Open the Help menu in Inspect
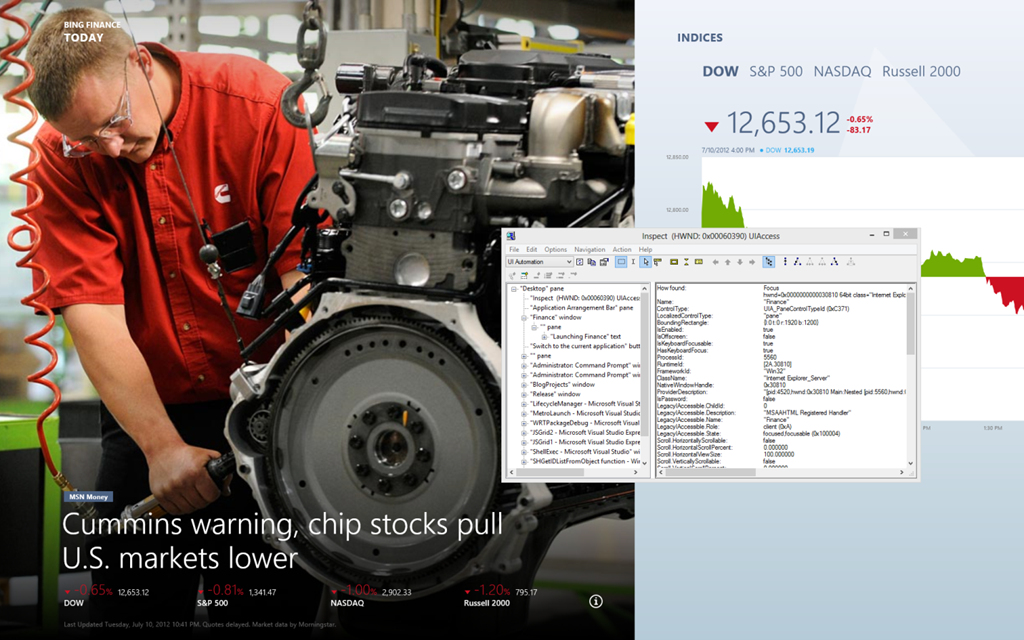The height and width of the screenshot is (640, 1024). pos(645,249)
